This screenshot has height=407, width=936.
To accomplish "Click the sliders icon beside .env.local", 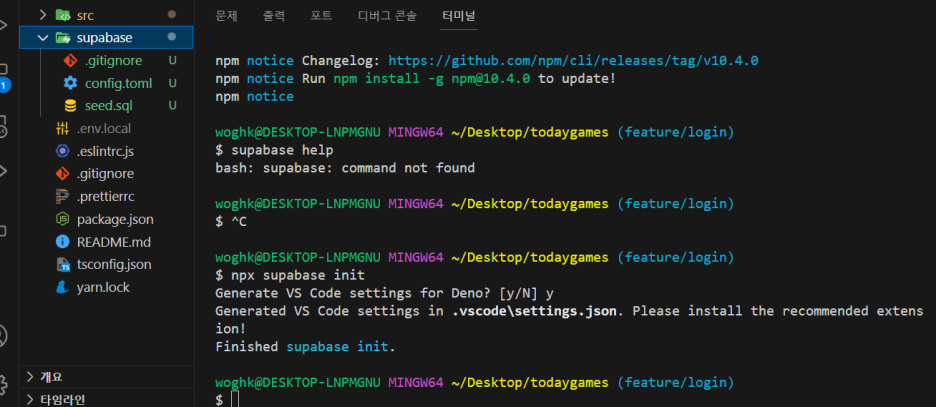I will [x=62, y=128].
